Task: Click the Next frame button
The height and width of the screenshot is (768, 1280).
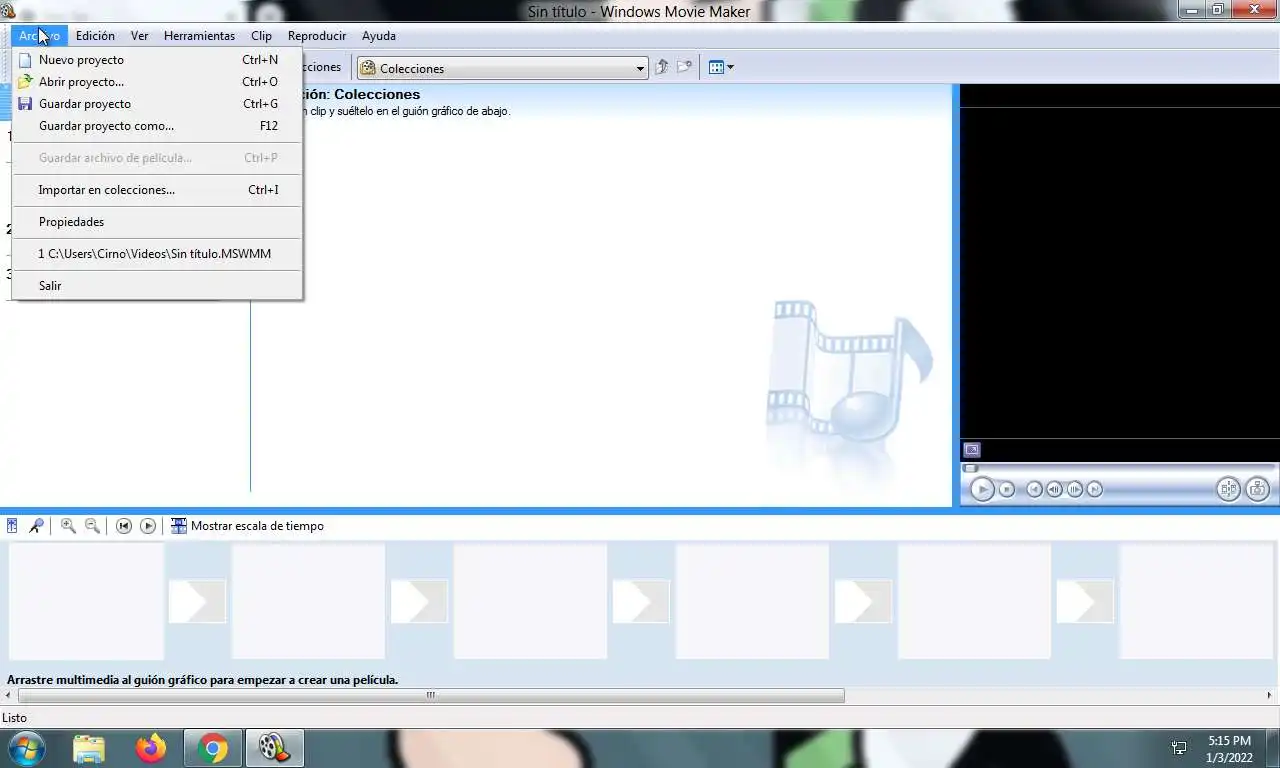Action: point(1075,489)
